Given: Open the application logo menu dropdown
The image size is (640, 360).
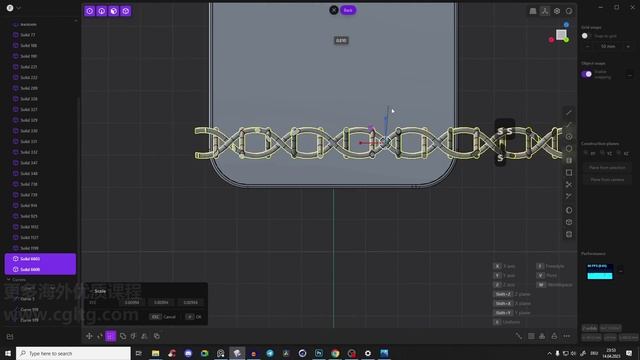Looking at the screenshot, I should click(x=13, y=8).
